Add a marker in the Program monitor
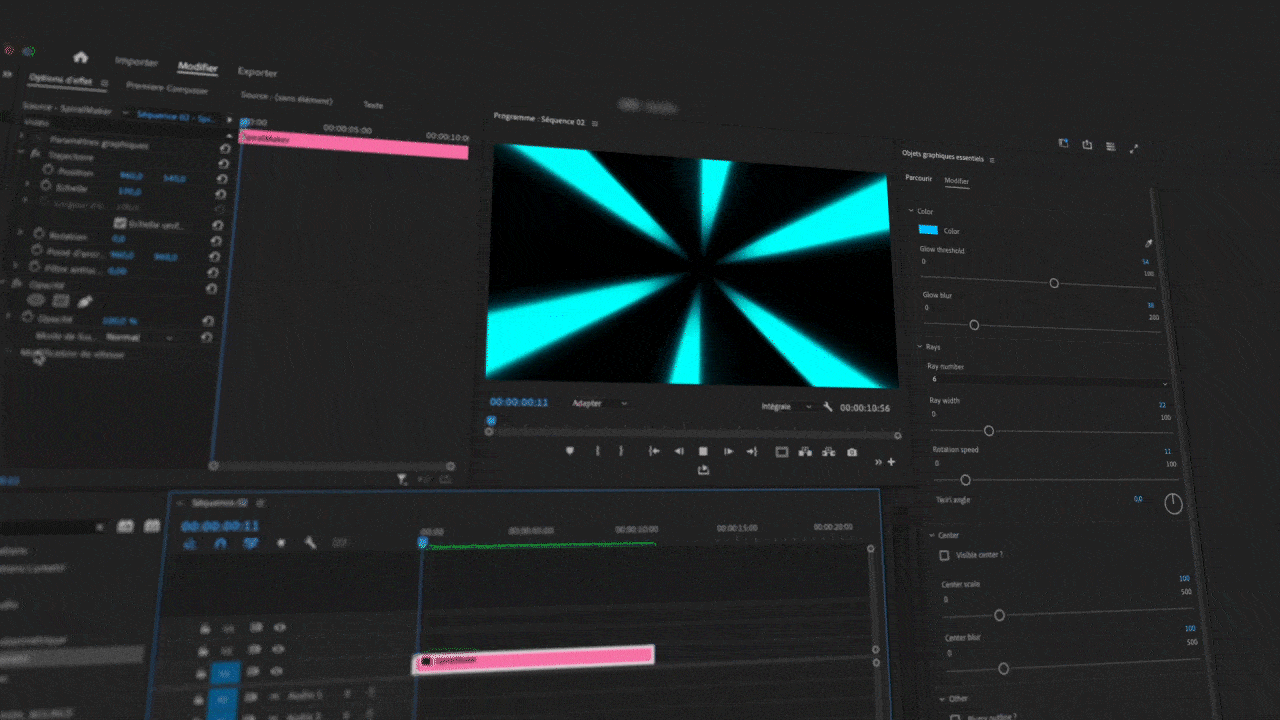Screen dimensions: 1280x720 point(570,451)
